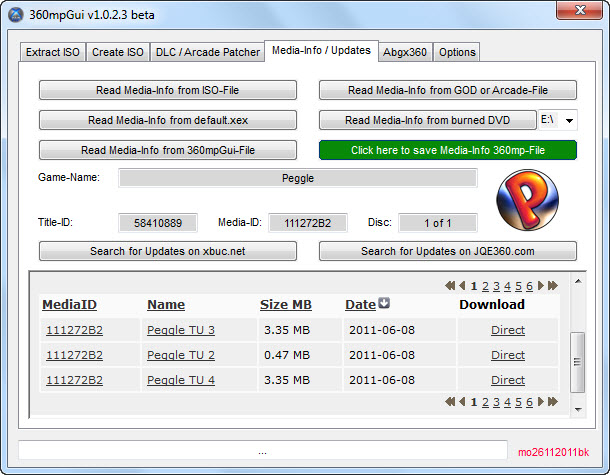The image size is (610, 475).
Task: Go to page 2 in top pager
Action: click(x=485, y=286)
